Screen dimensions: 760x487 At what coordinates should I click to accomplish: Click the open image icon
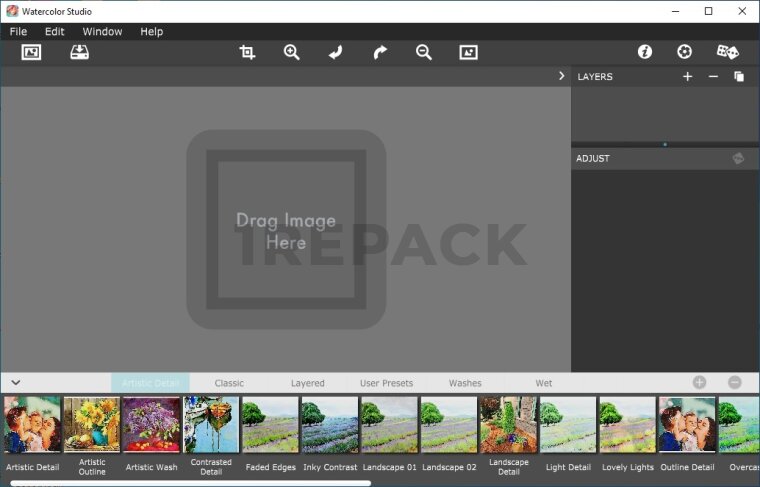[x=31, y=52]
